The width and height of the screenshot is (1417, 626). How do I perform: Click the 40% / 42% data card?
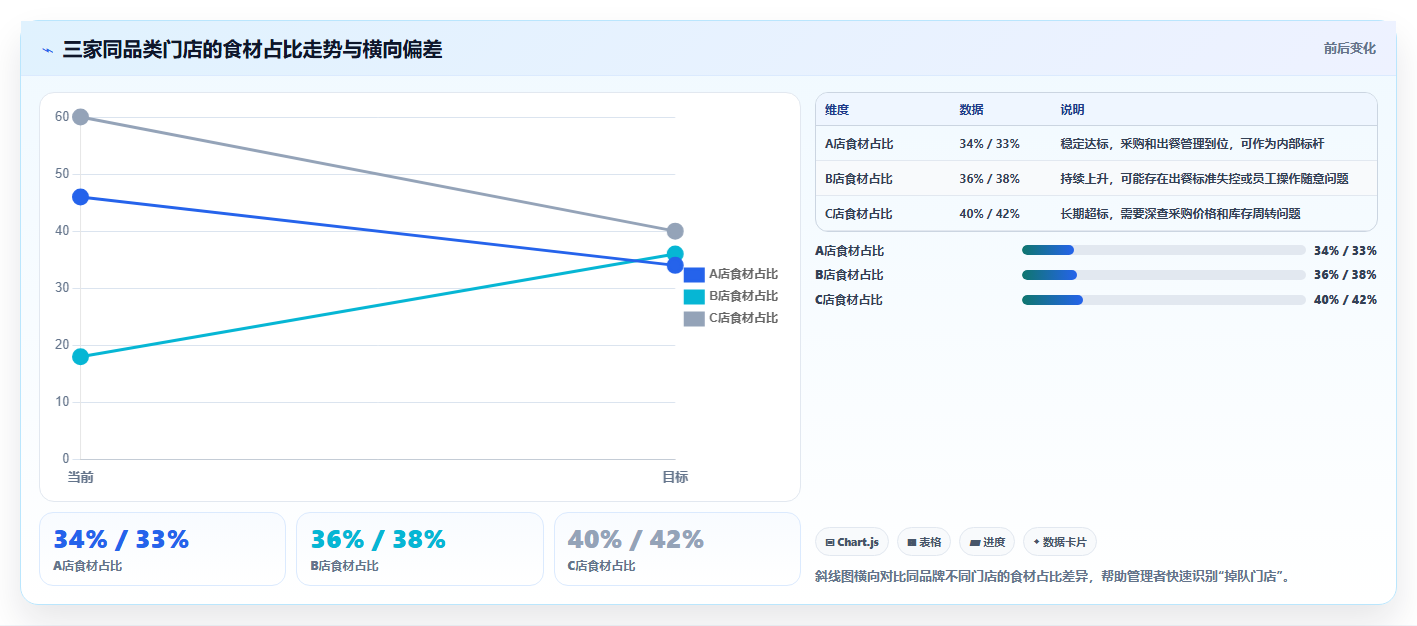point(677,549)
